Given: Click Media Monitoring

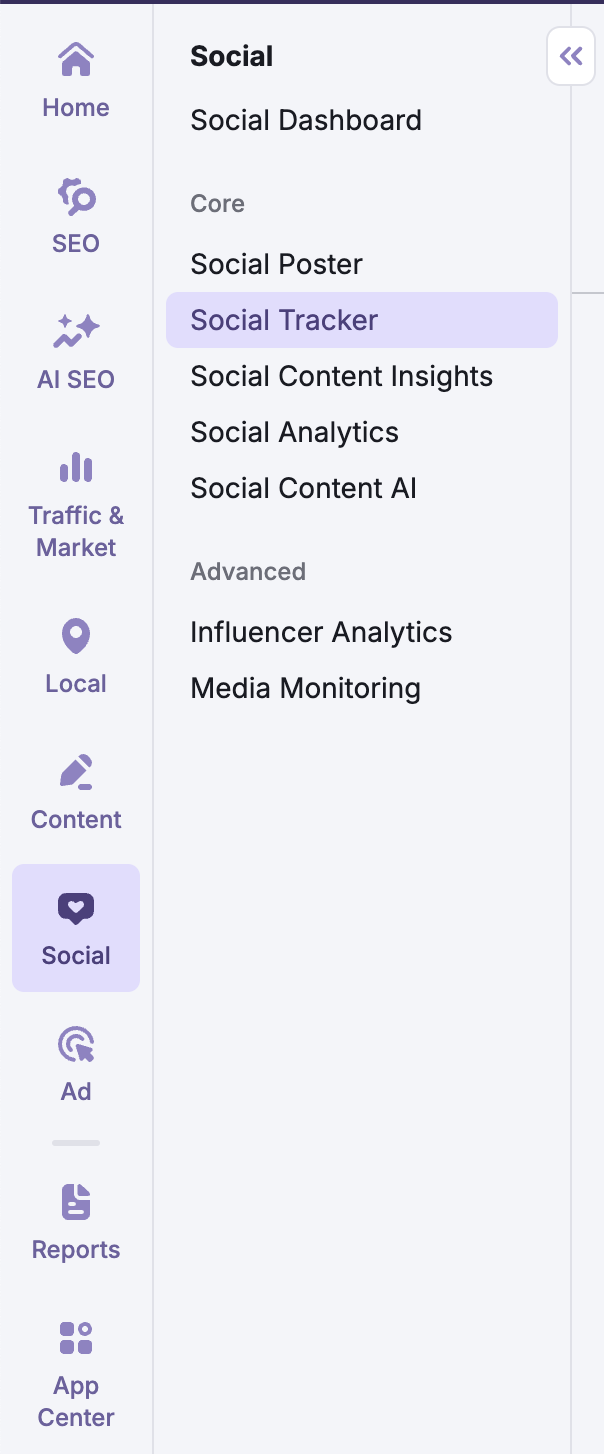Looking at the screenshot, I should pyautogui.click(x=305, y=688).
